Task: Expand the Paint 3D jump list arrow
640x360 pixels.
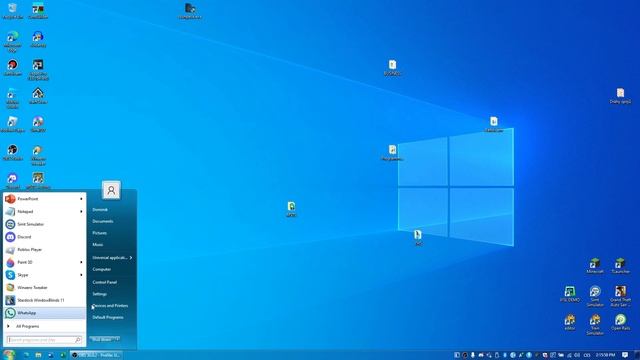Action: (x=81, y=262)
